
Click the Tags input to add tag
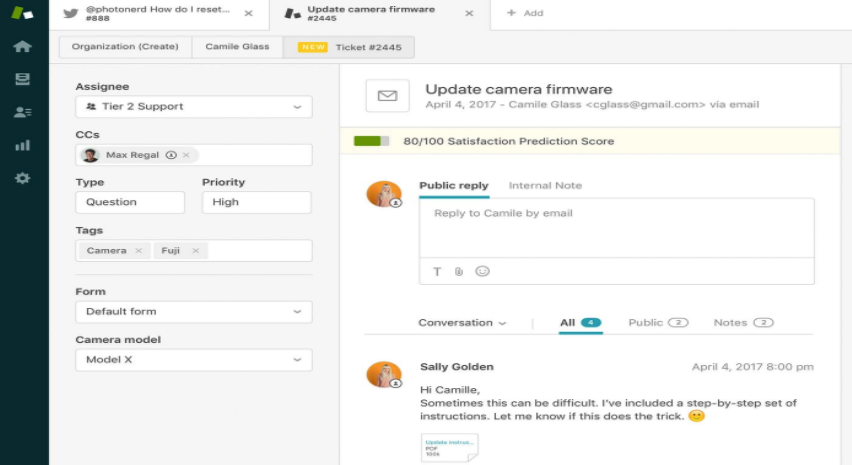tap(259, 250)
